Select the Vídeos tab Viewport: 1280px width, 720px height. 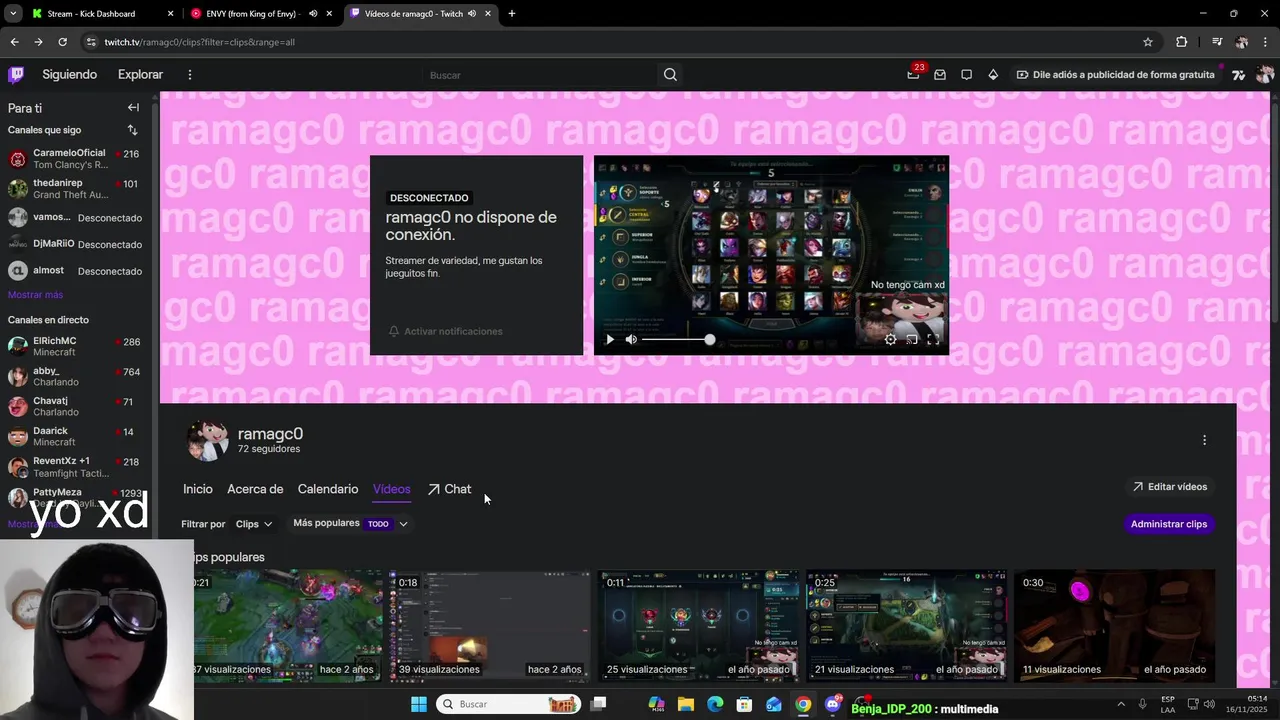[391, 489]
